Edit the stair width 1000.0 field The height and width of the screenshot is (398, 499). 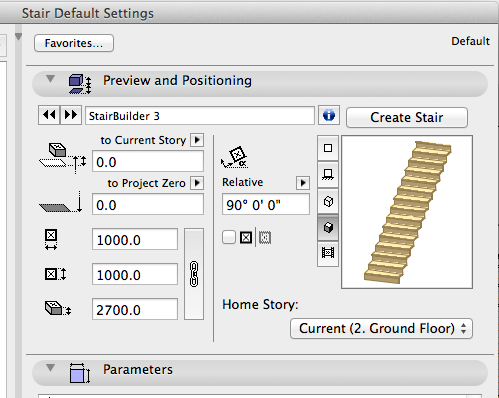point(135,239)
